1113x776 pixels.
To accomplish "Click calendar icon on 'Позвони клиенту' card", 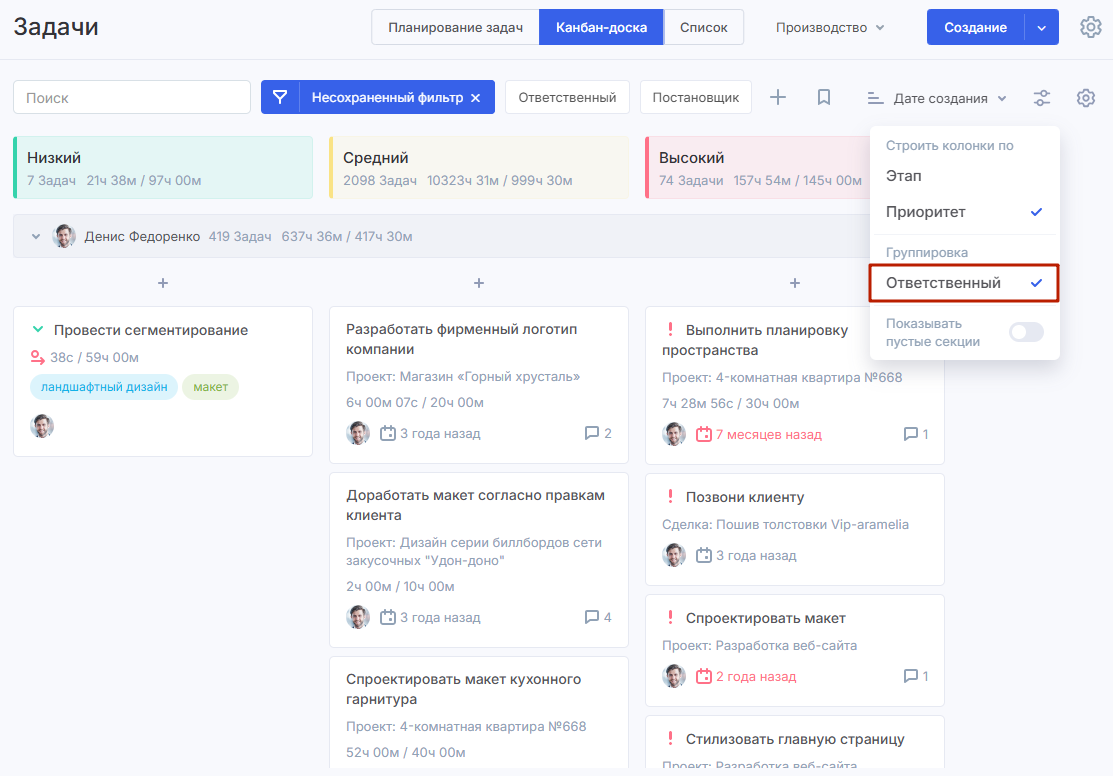I will coord(704,555).
